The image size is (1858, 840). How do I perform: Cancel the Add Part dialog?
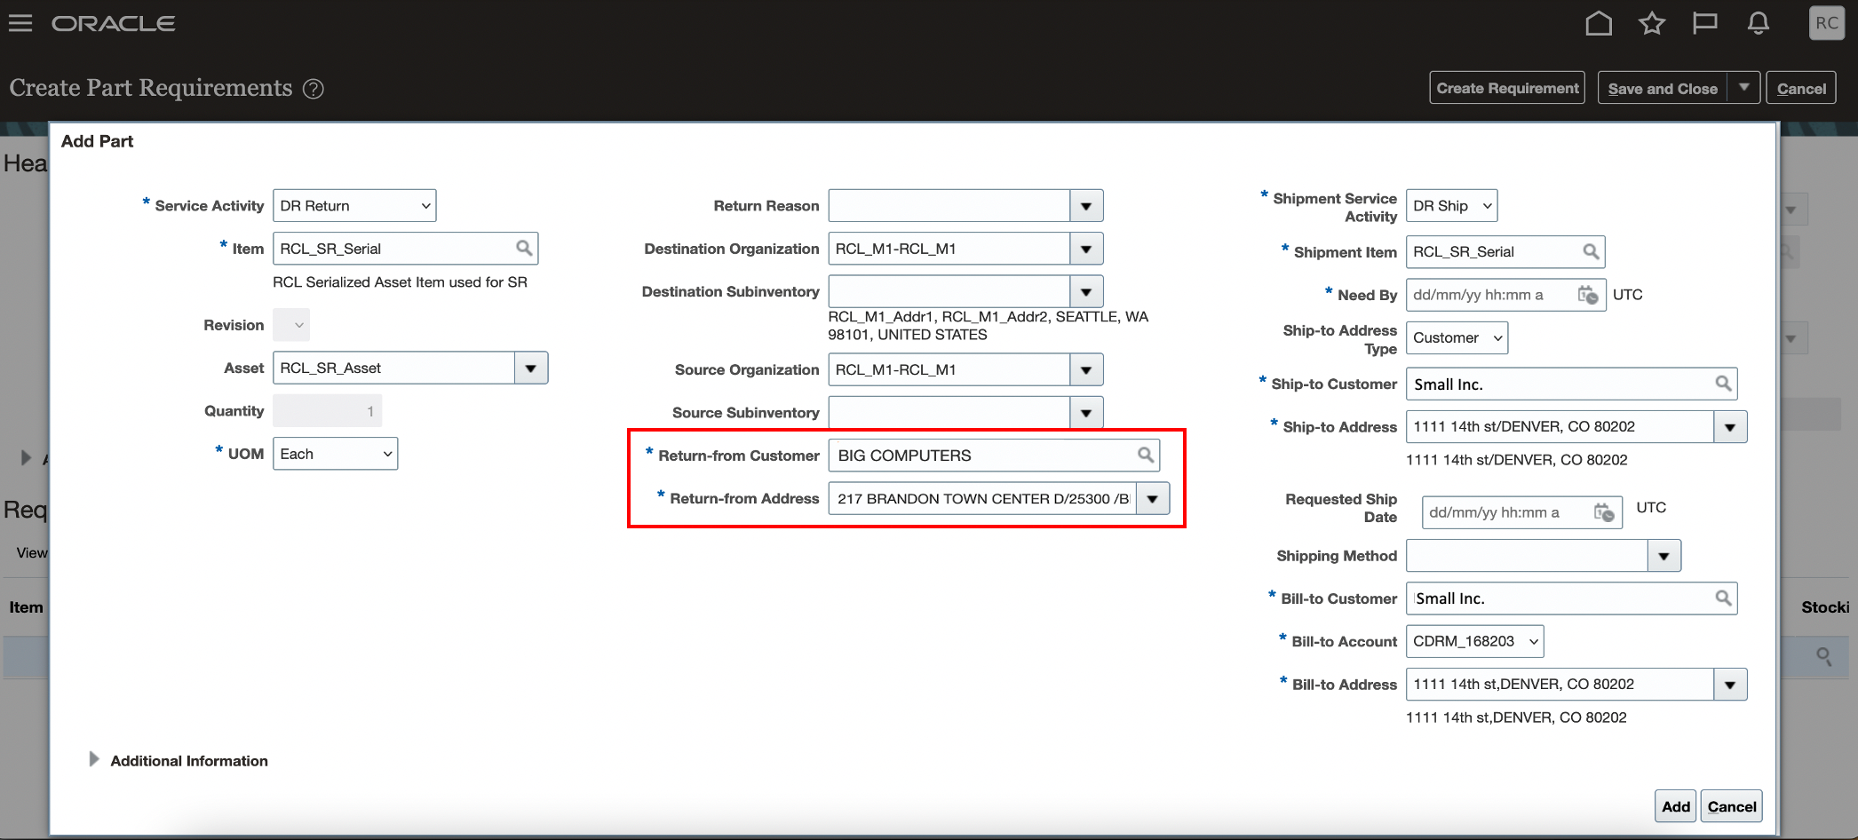click(1731, 806)
